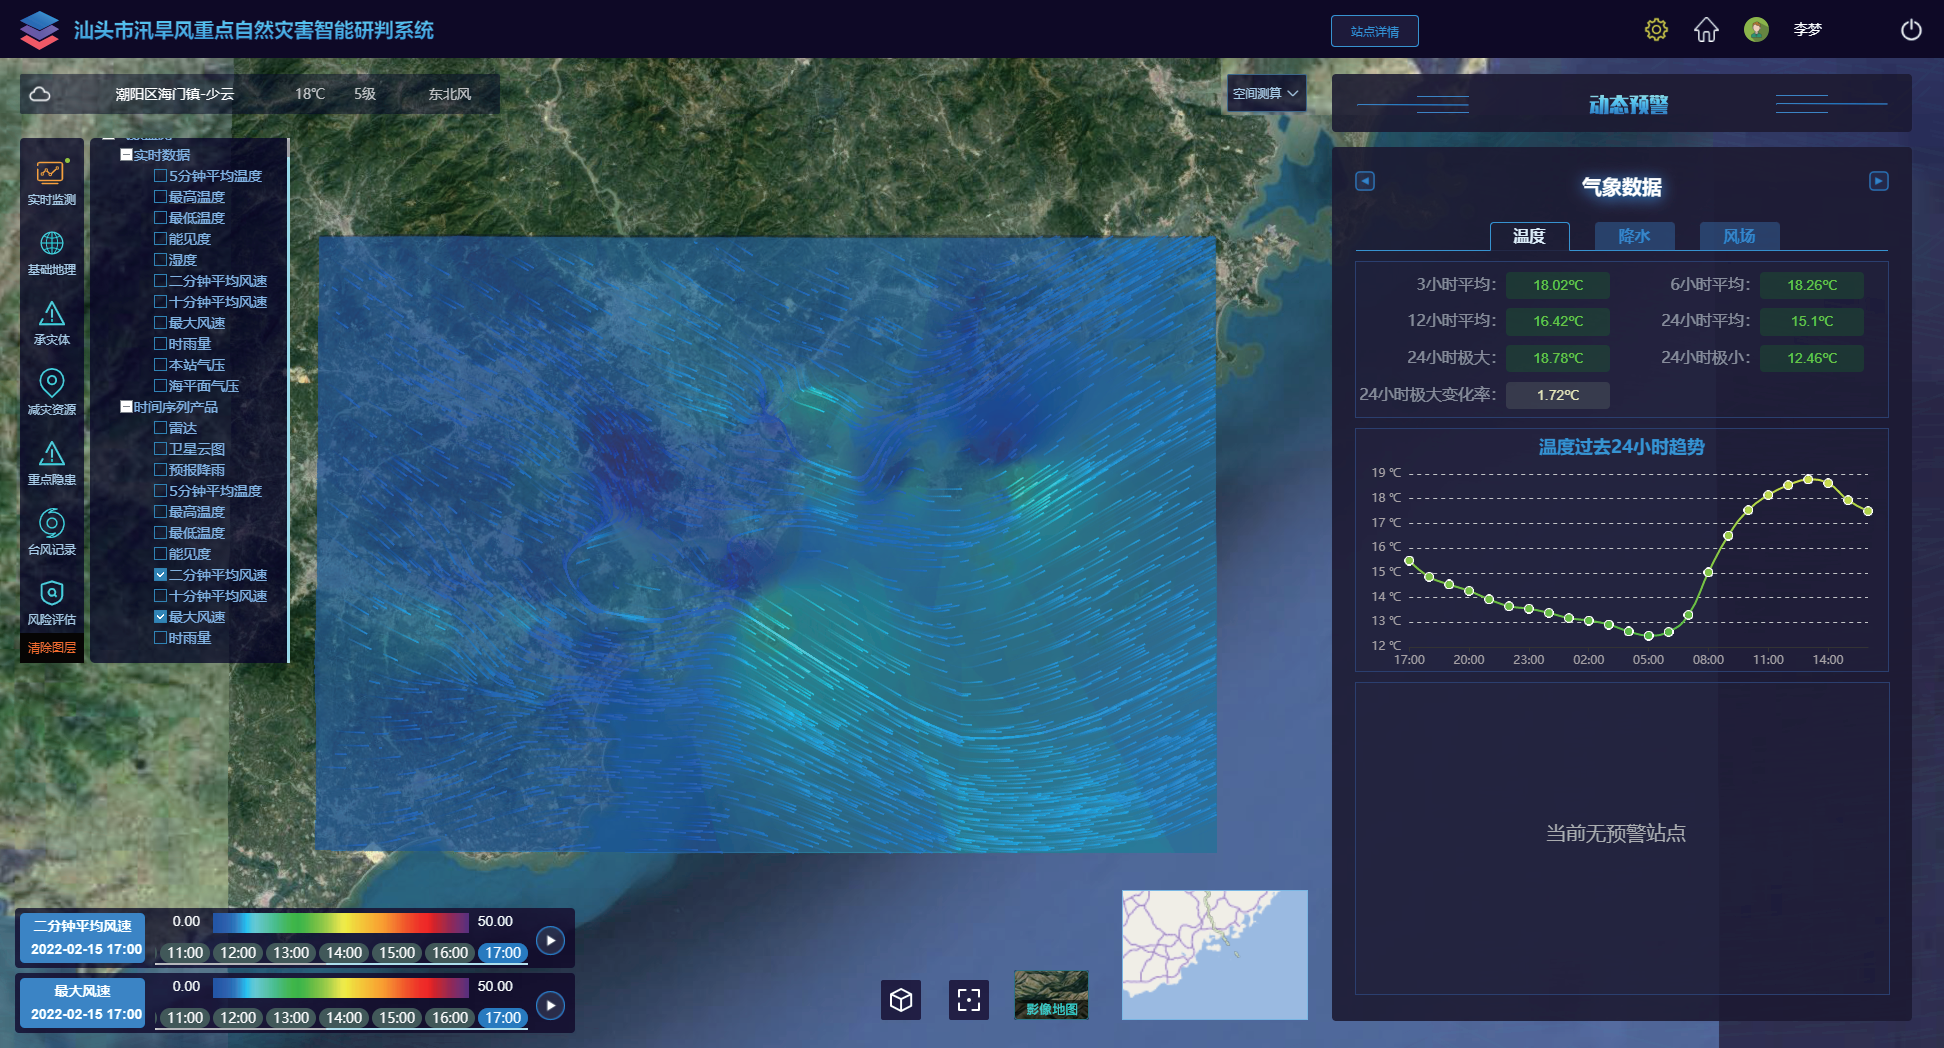Click the fullscreen extent icon
This screenshot has height=1048, width=1944.
pos(968,1000)
